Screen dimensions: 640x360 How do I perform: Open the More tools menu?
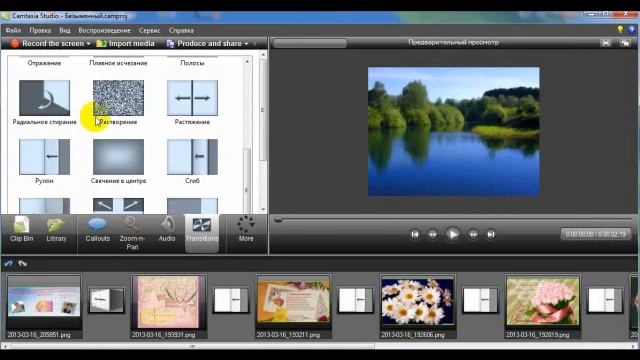click(x=246, y=229)
